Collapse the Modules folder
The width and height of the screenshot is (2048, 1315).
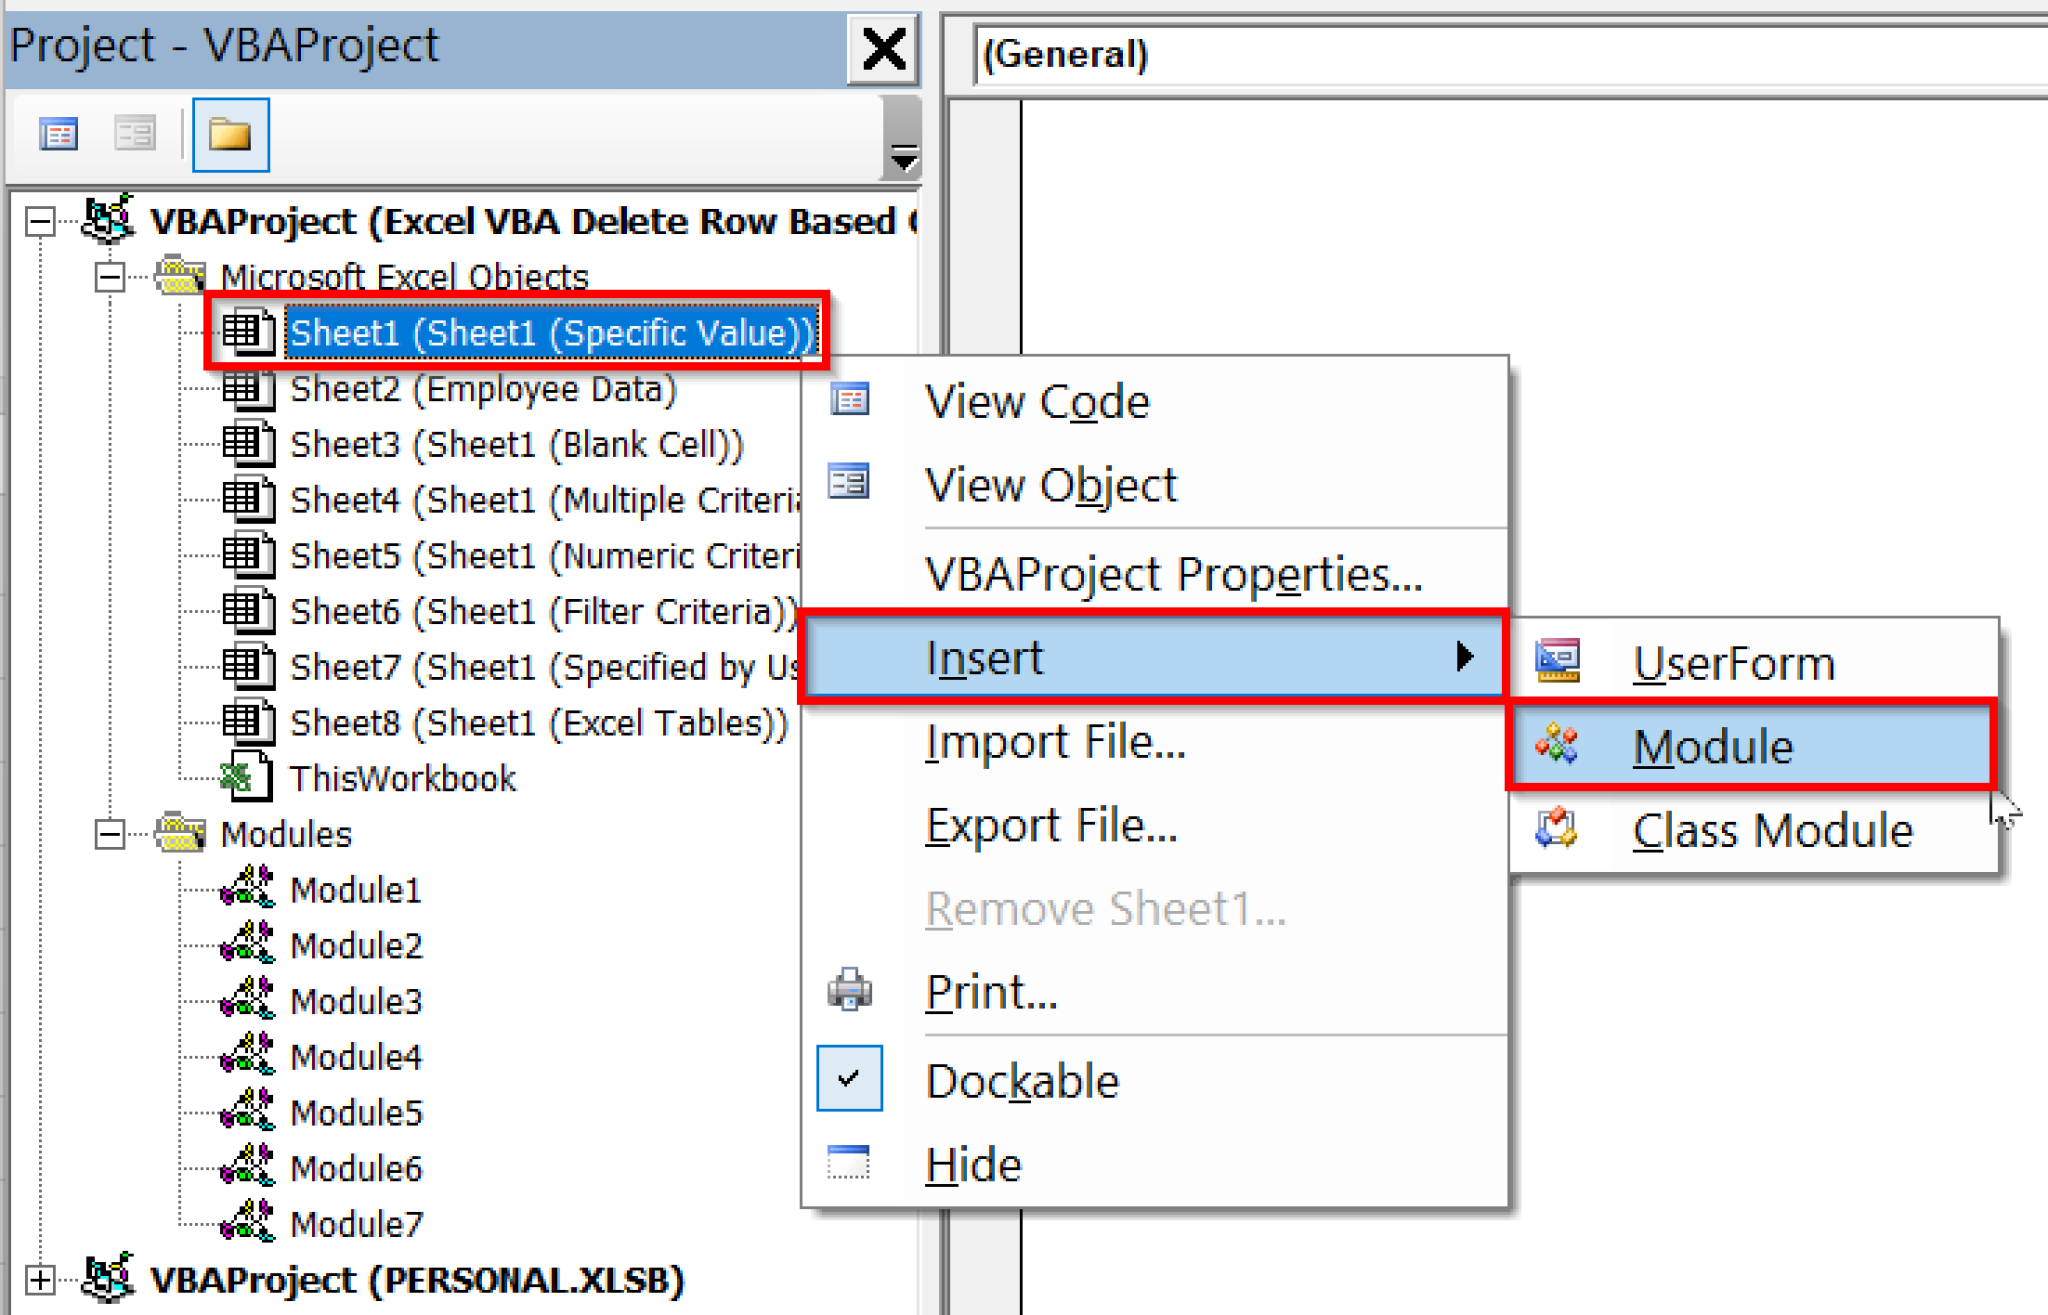coord(110,833)
